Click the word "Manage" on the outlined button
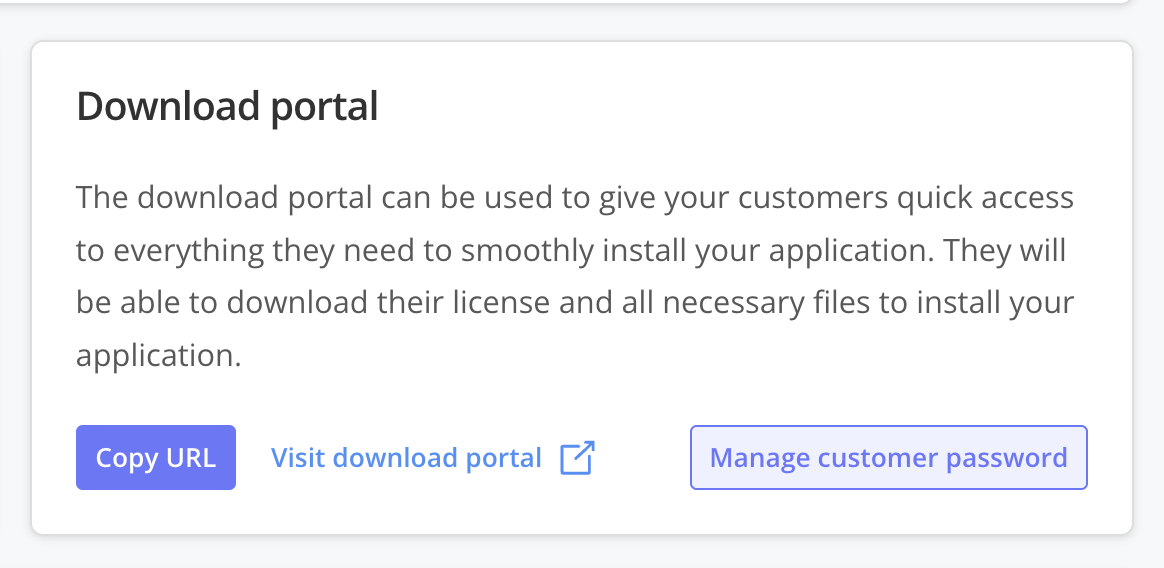 [760, 458]
